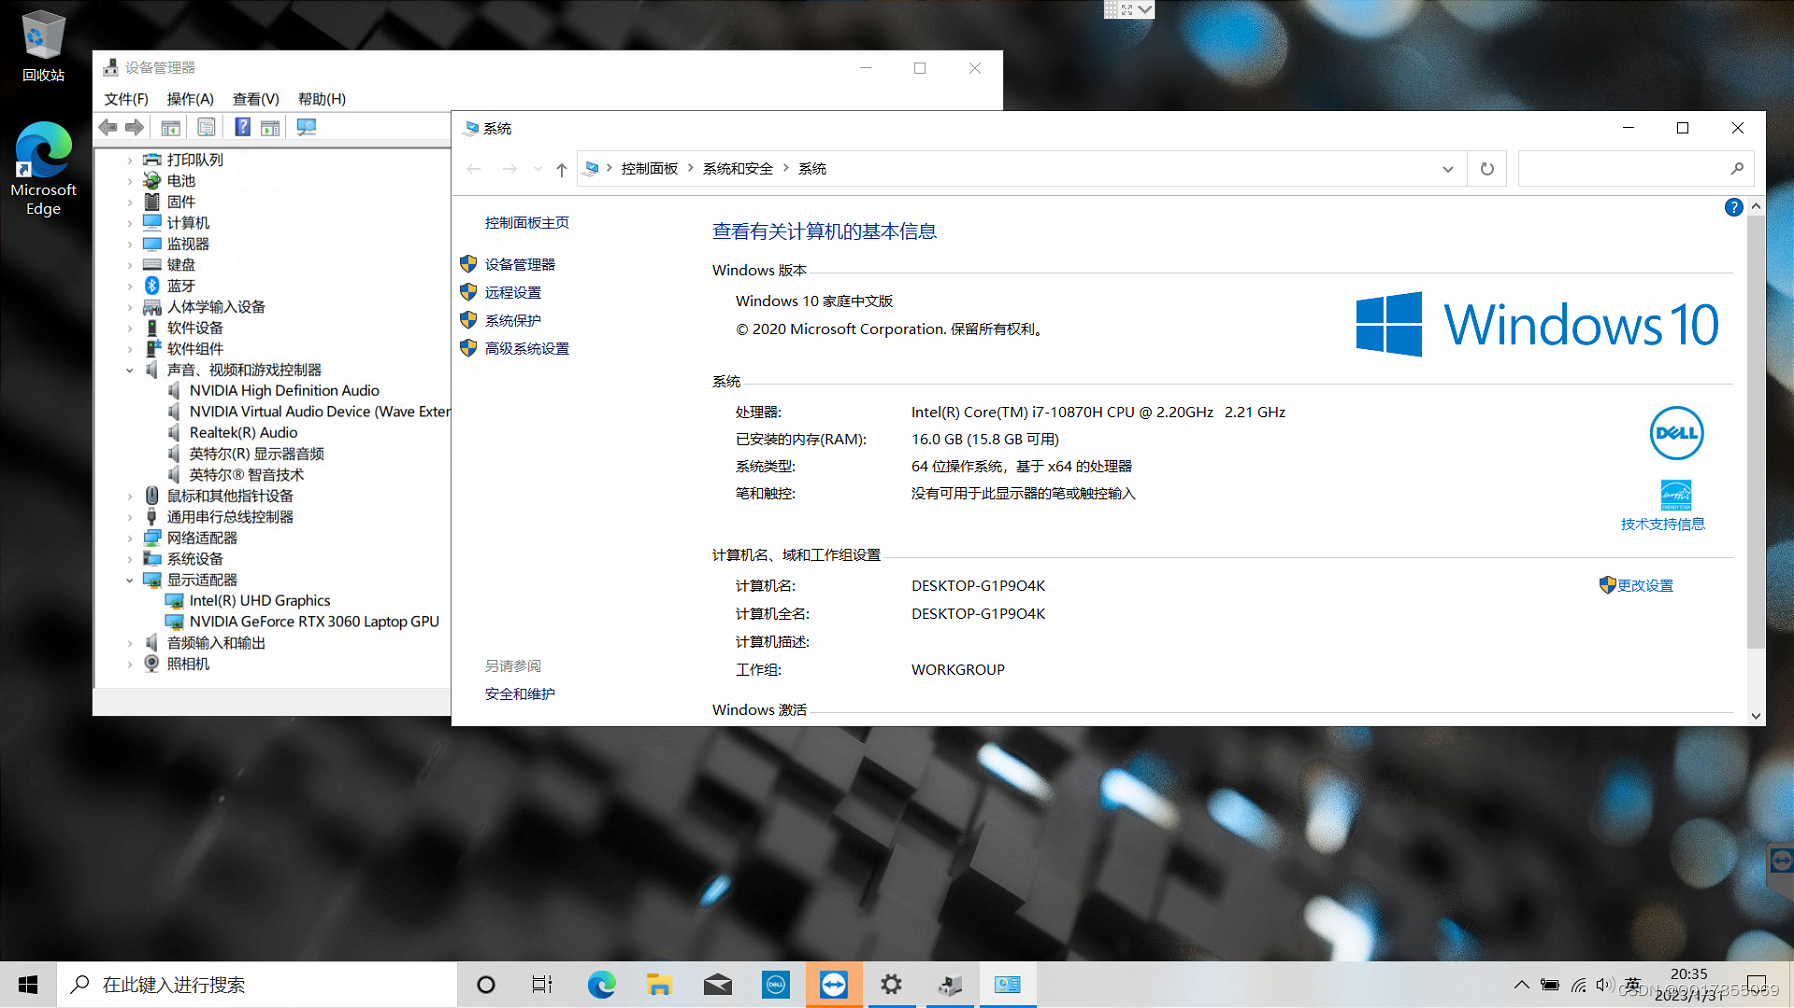Click 技术支持信息 link
This screenshot has width=1794, height=1008.
1663,524
